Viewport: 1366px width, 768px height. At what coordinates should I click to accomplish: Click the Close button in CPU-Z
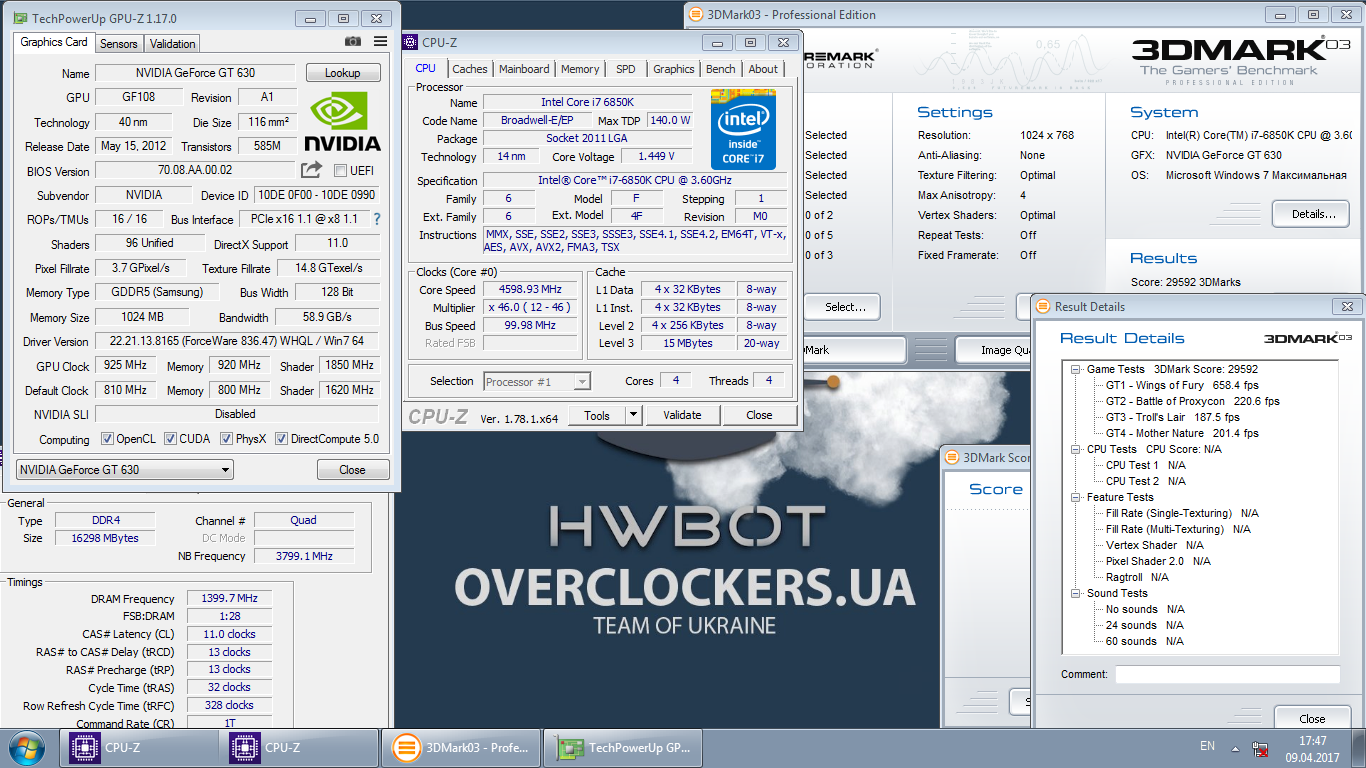tap(759, 415)
